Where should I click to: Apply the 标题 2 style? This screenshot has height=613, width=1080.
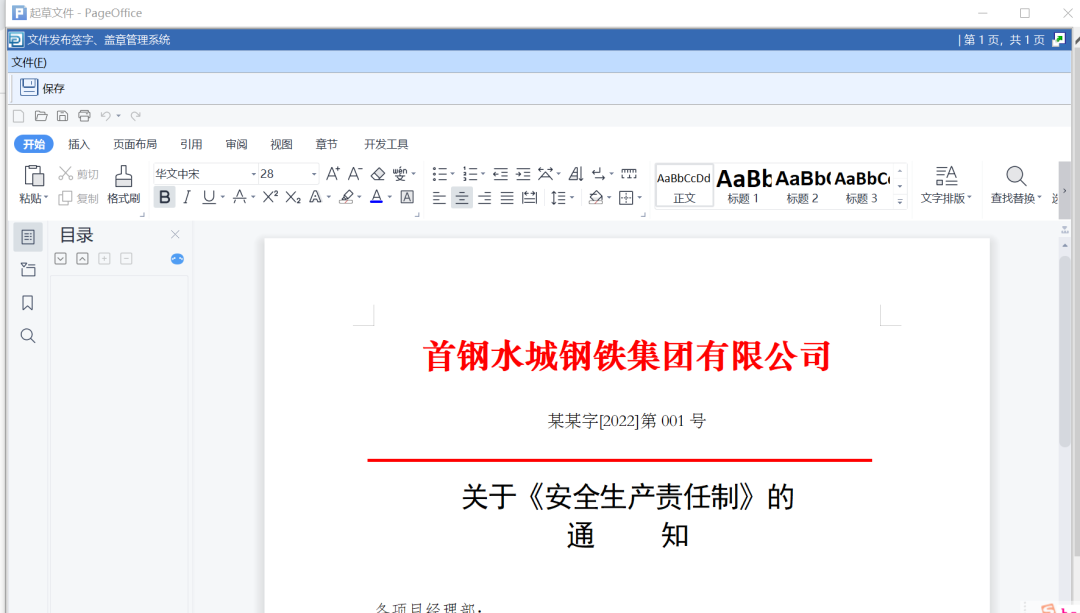click(802, 185)
